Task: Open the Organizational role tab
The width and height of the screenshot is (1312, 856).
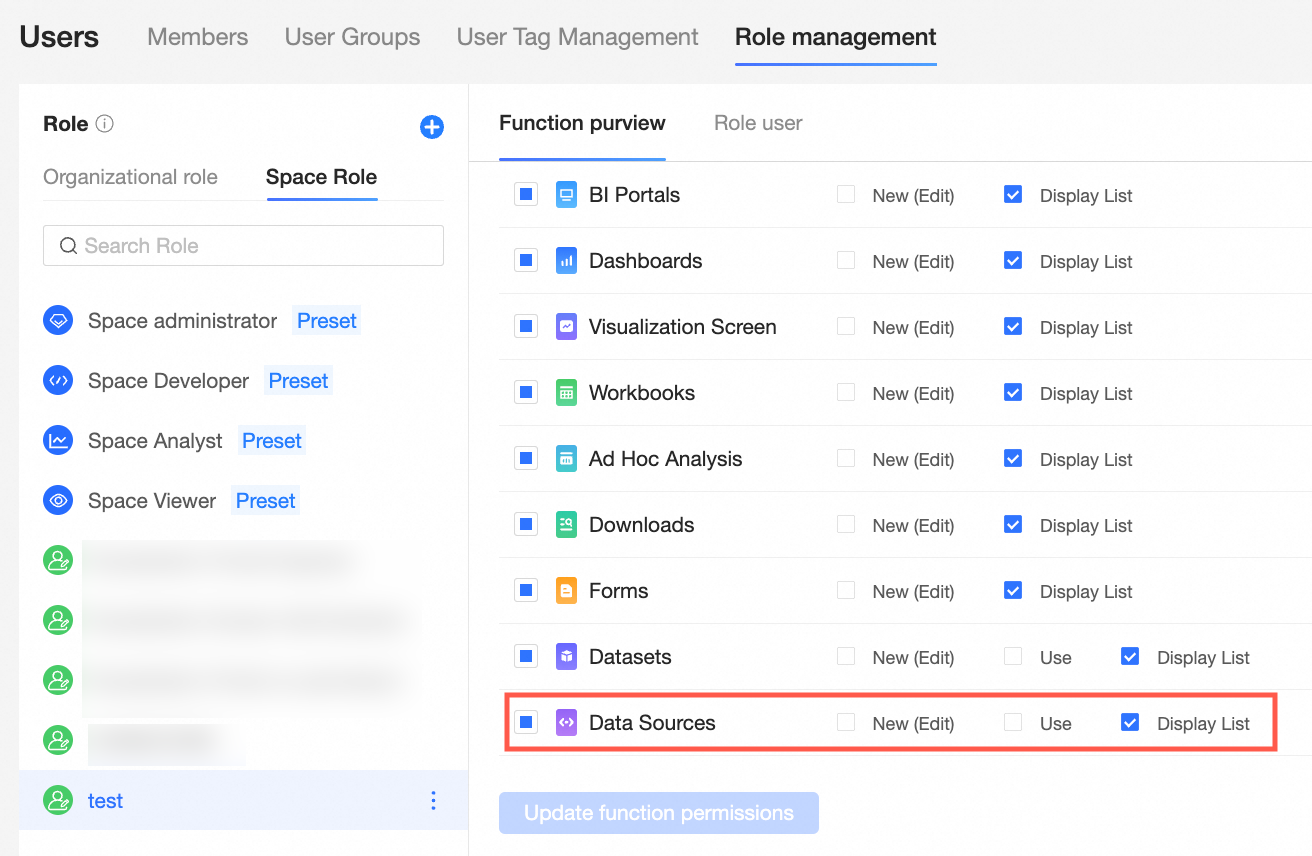Action: [130, 177]
